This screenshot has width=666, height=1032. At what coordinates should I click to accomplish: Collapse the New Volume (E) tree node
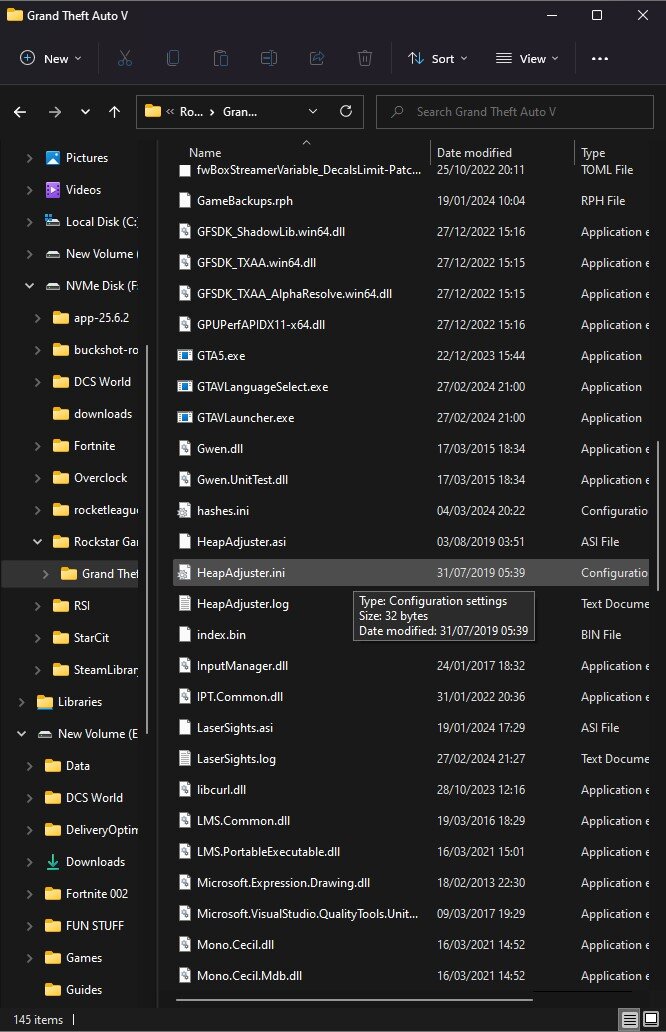(22, 733)
